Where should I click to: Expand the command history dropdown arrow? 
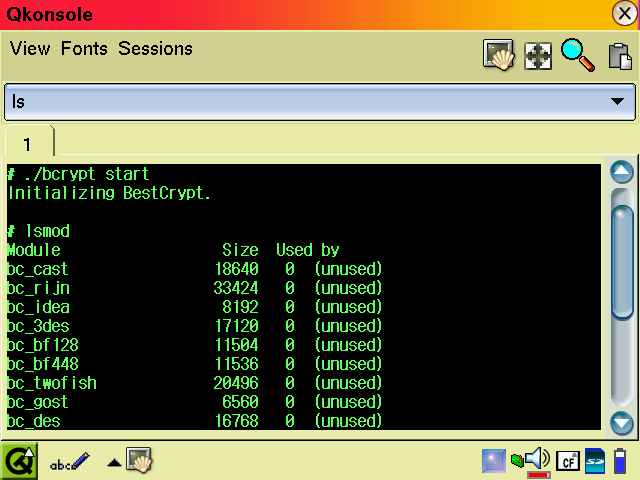coord(617,101)
